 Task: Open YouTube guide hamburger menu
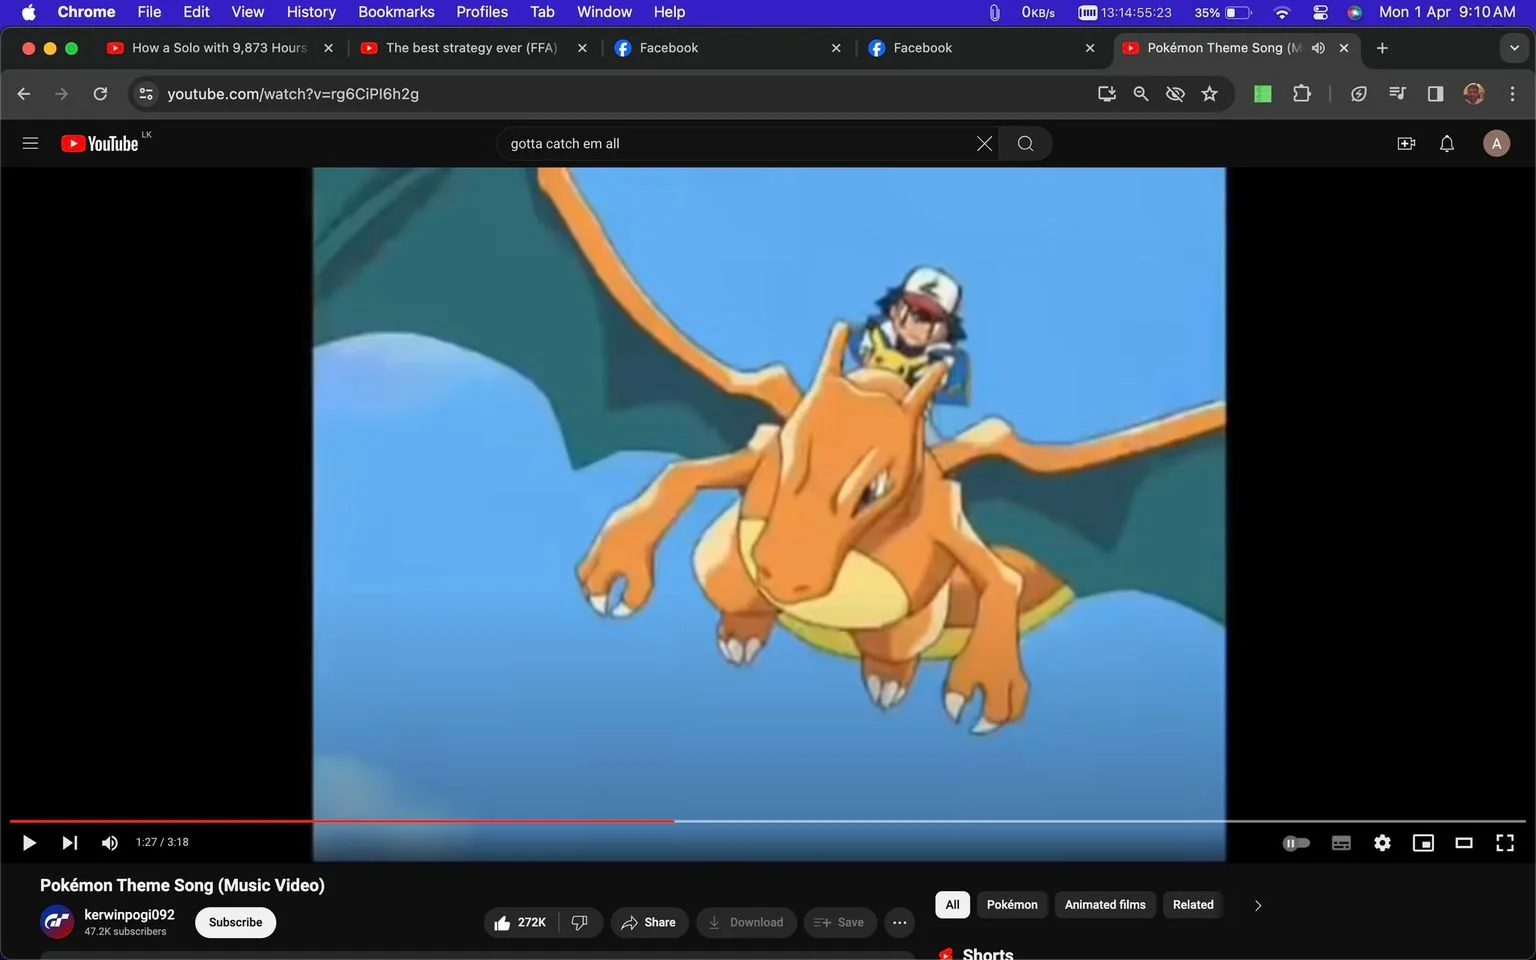pyautogui.click(x=30, y=143)
